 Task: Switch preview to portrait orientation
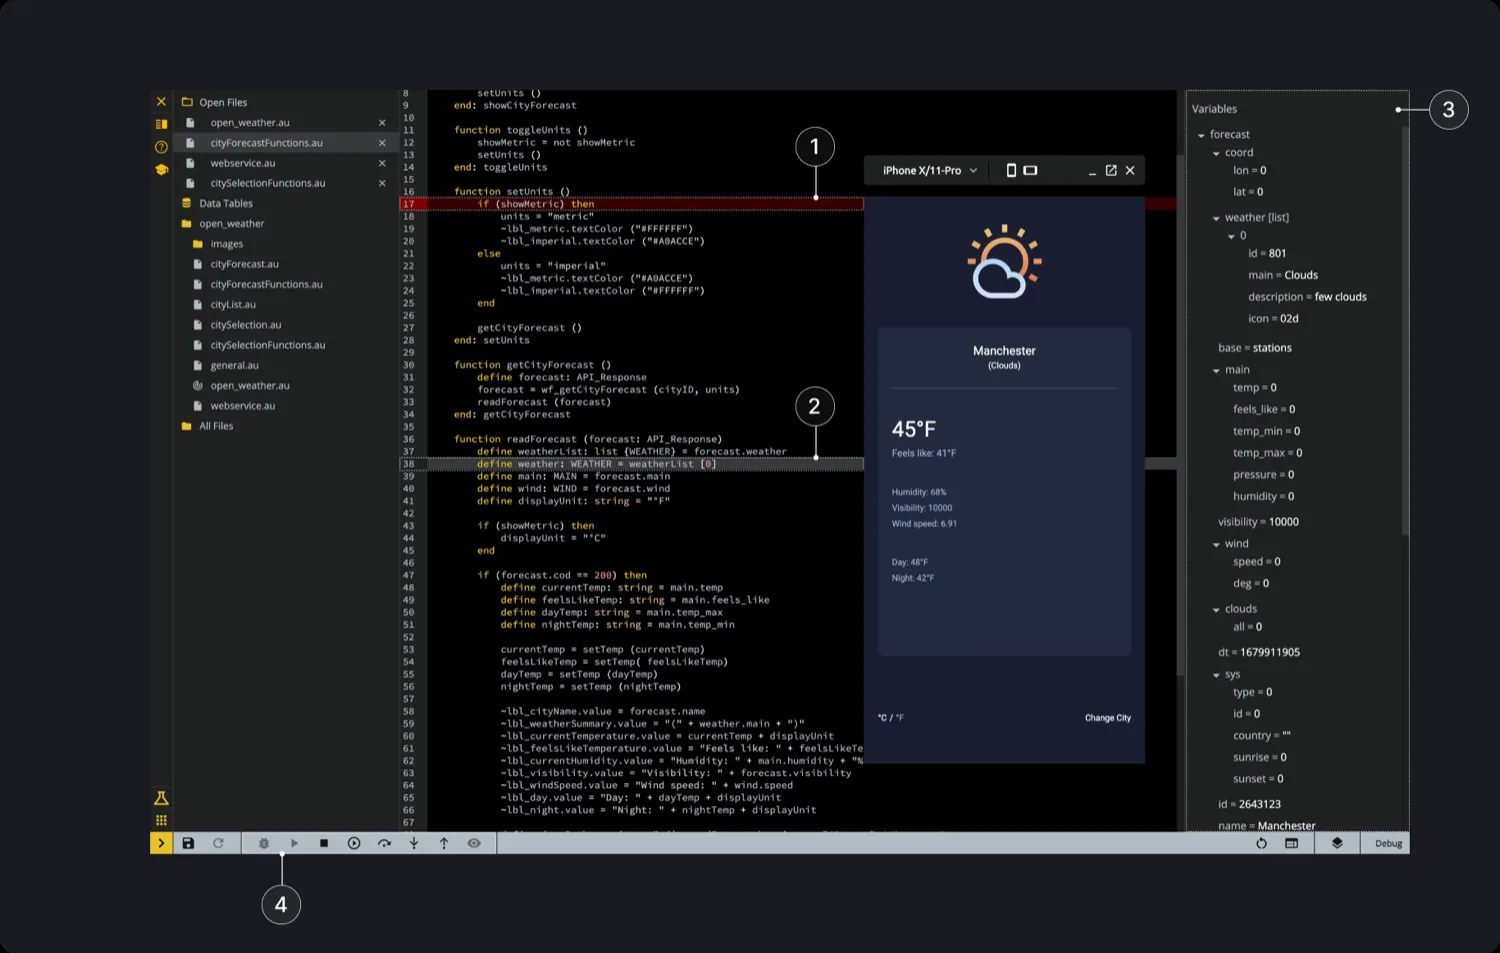click(1011, 170)
